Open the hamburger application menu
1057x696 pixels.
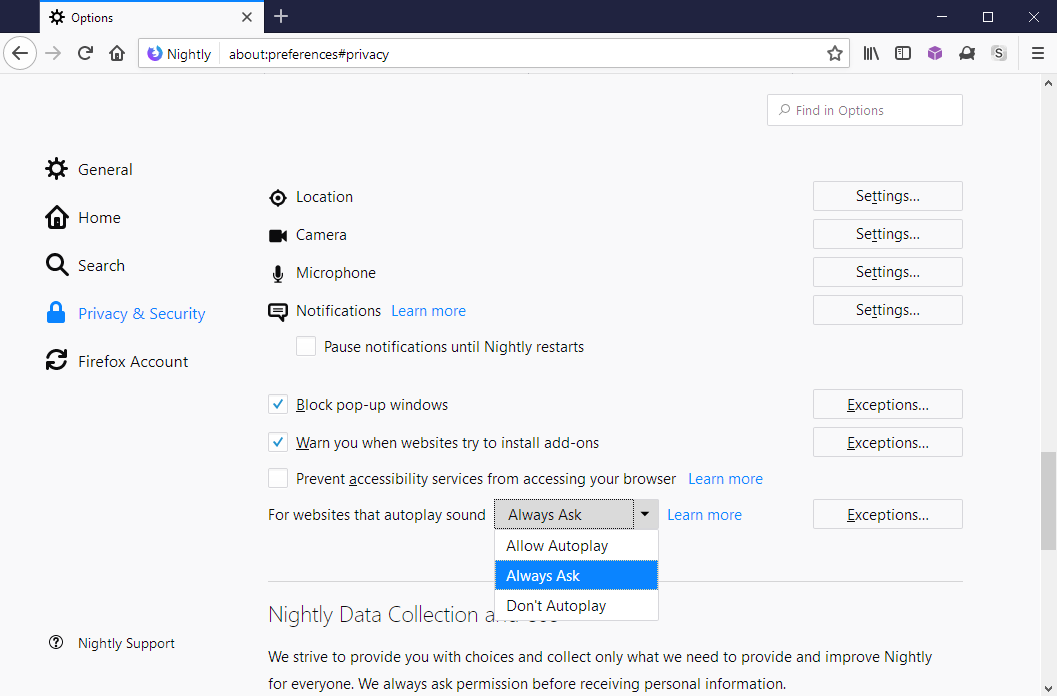pos(1038,53)
